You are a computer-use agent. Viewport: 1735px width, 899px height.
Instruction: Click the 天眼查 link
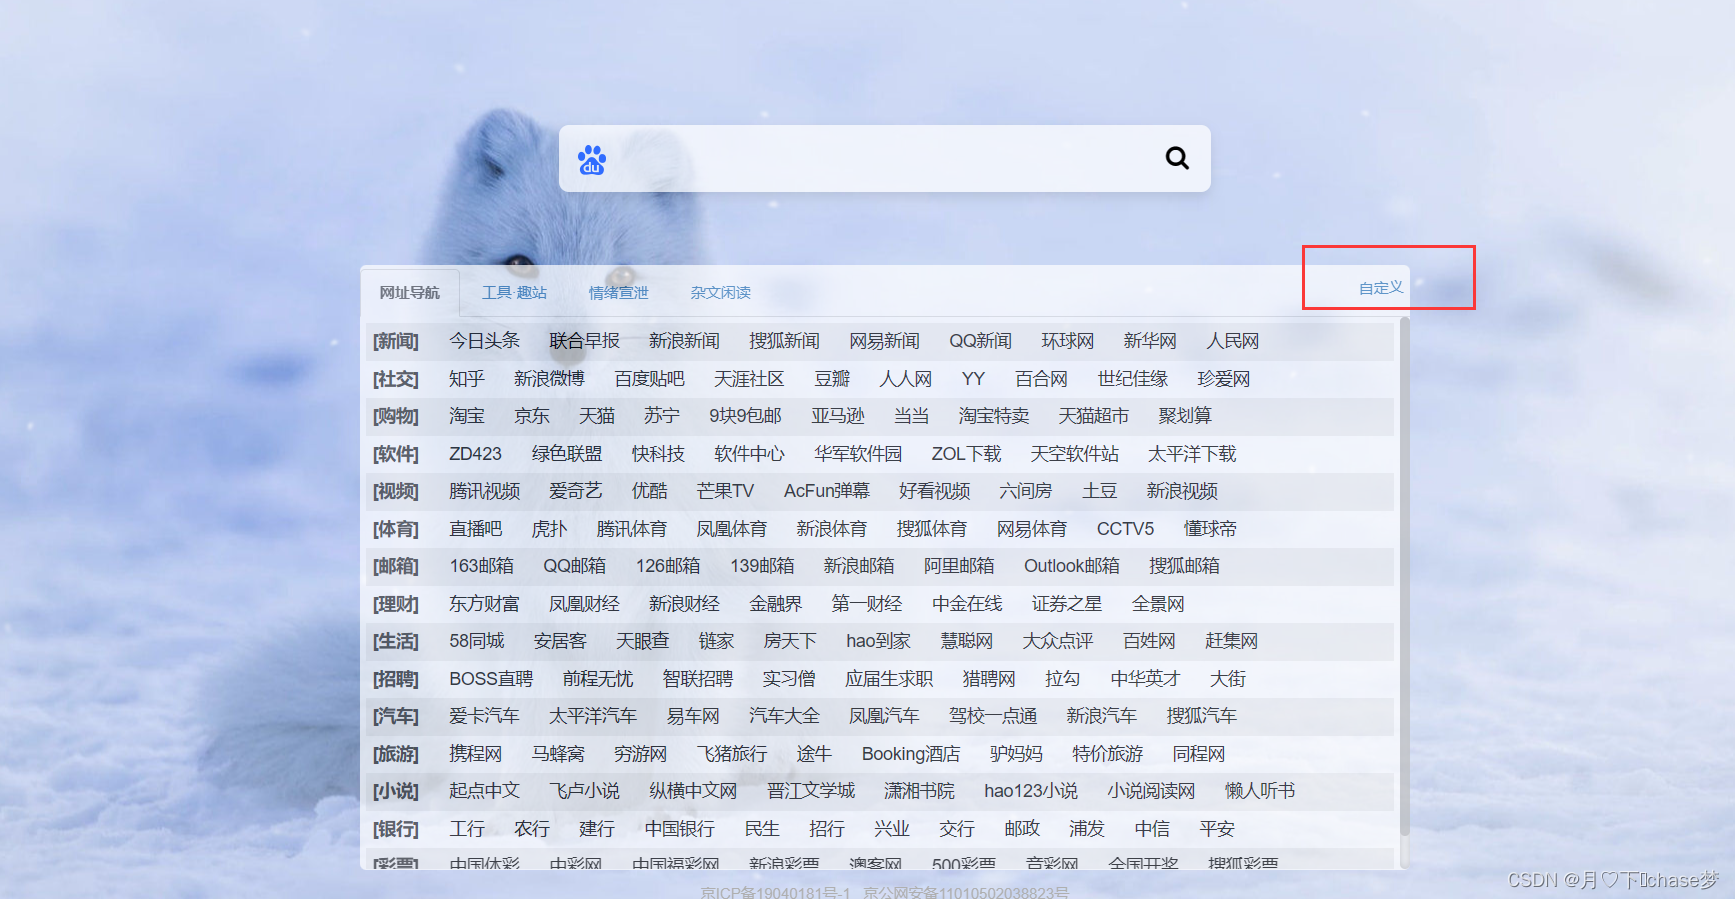click(x=642, y=641)
